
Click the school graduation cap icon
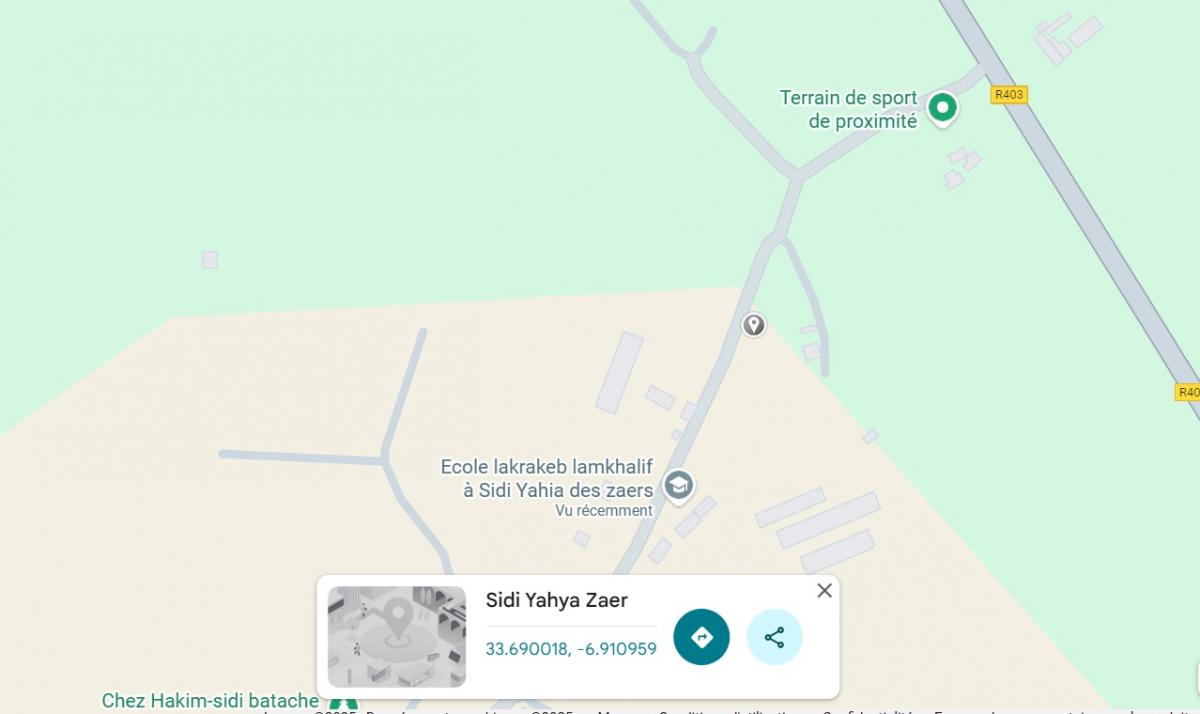[679, 485]
